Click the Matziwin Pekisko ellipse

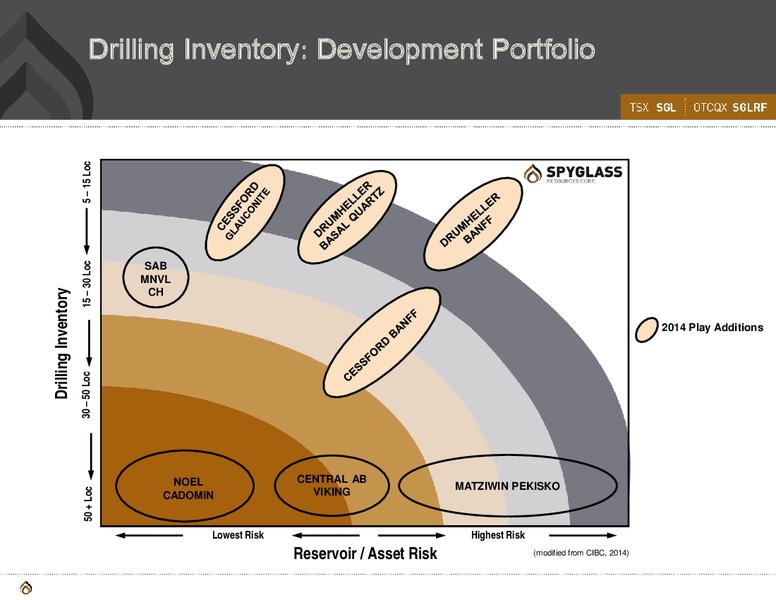coord(508,486)
